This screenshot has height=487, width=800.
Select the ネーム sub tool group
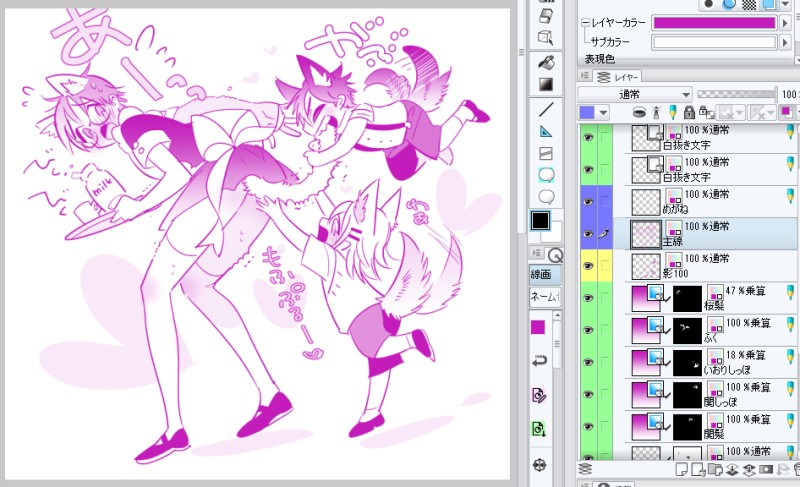[544, 297]
